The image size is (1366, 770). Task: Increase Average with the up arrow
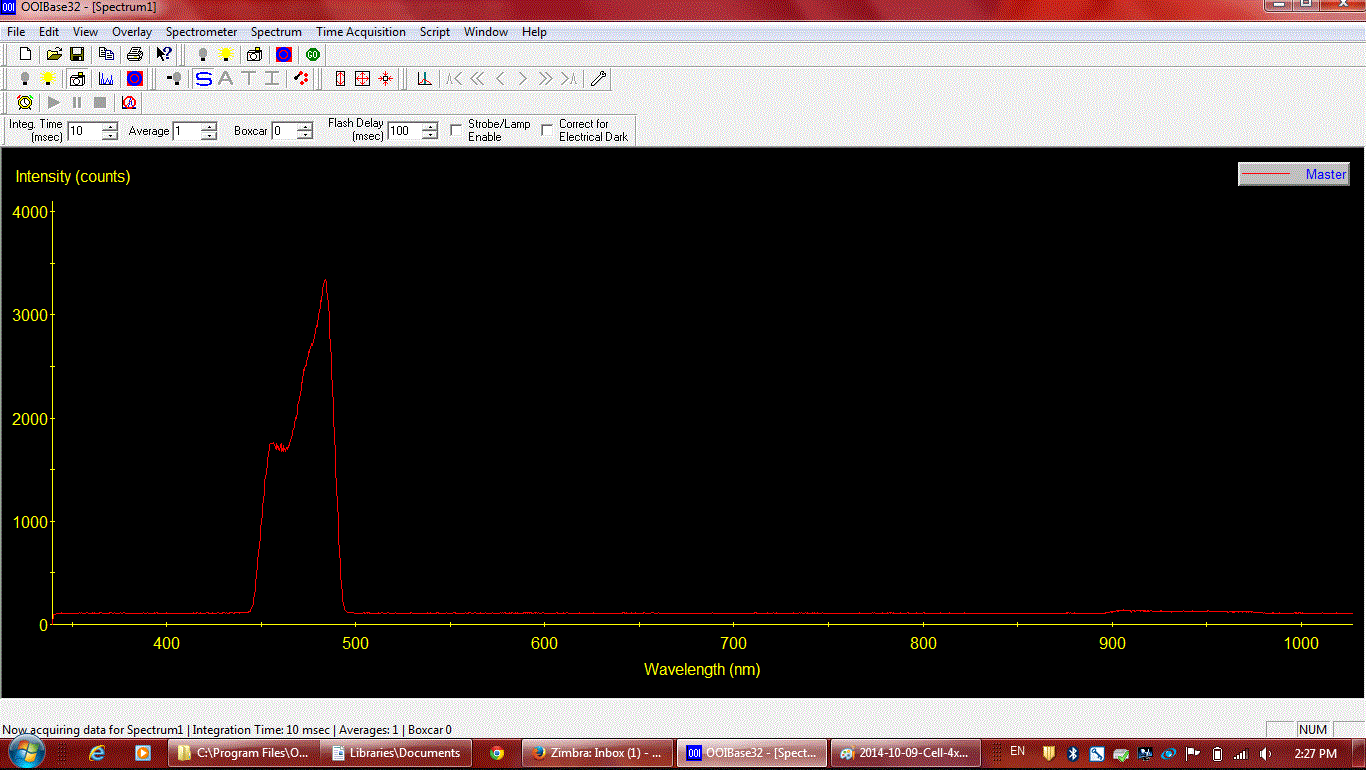click(209, 126)
